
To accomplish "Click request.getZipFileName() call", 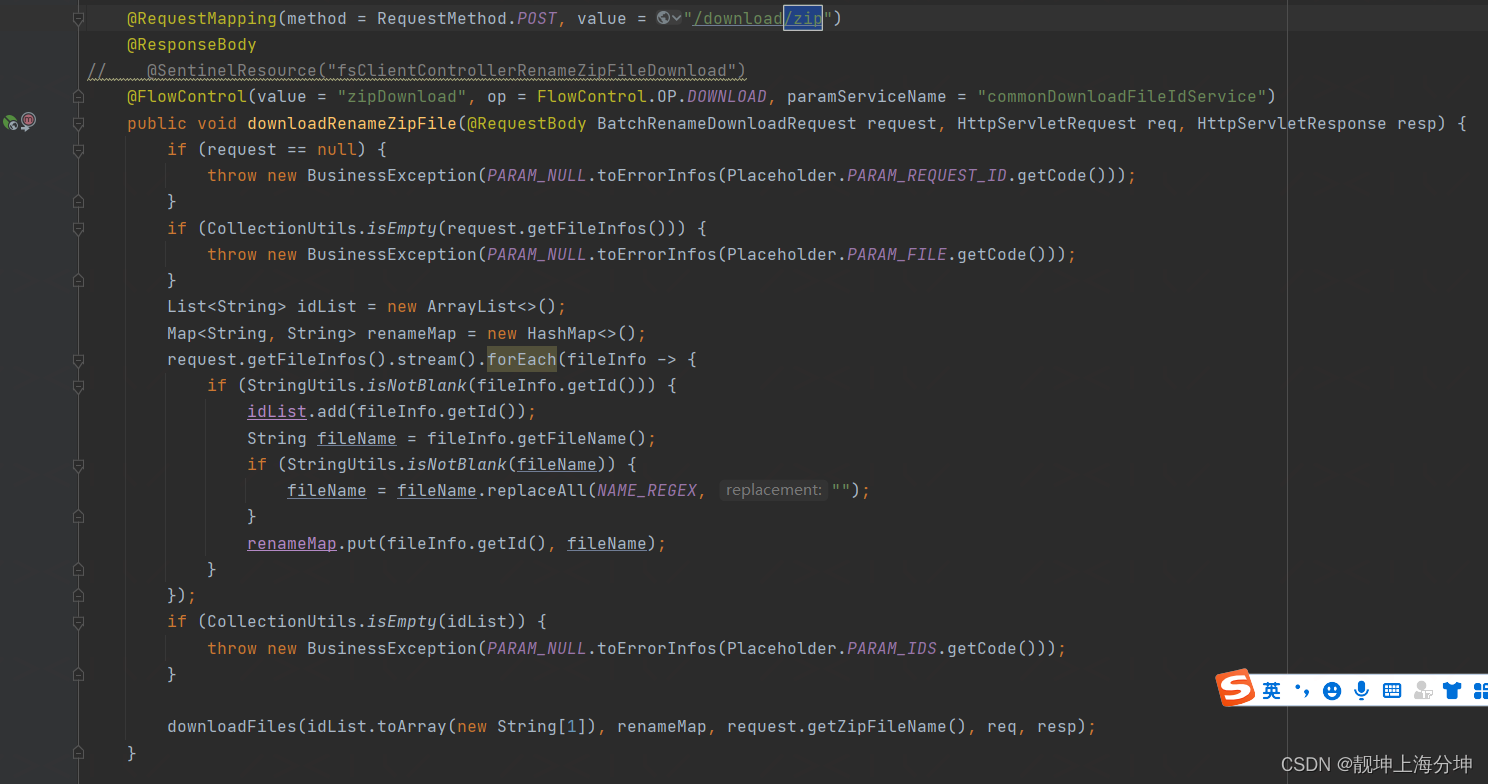I will pos(847,726).
